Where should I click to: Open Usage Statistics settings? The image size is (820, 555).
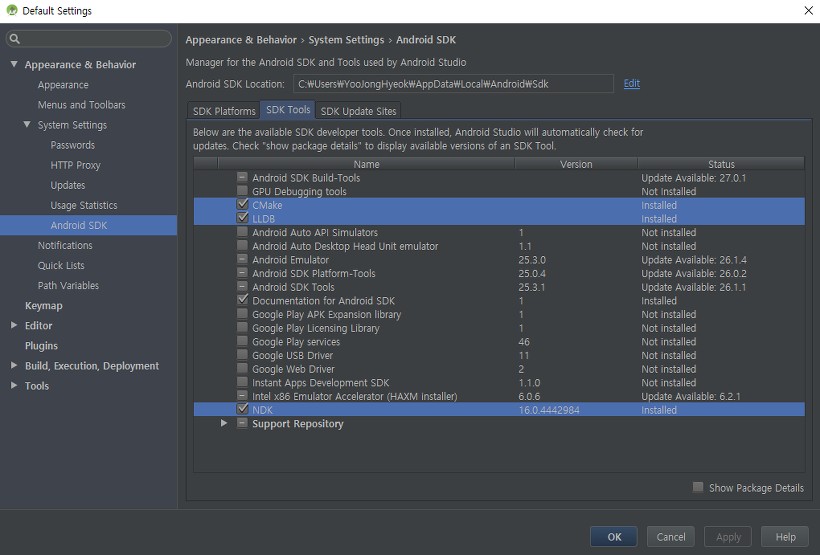tap(84, 205)
